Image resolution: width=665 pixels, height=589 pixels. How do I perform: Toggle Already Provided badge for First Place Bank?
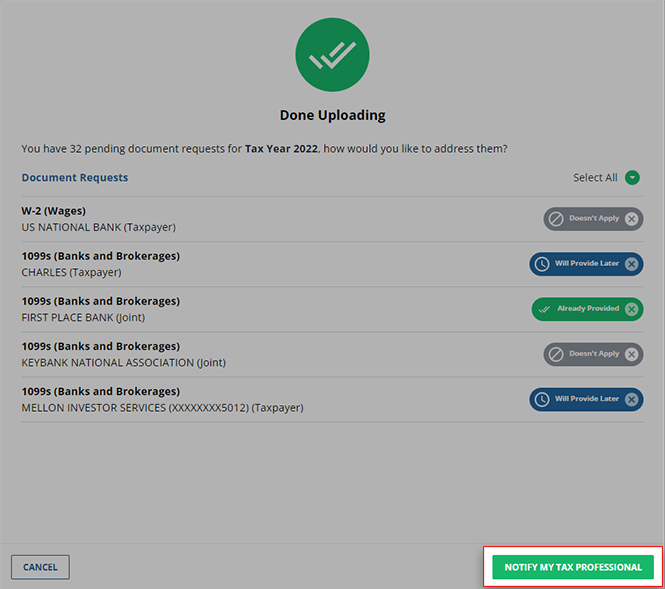pos(588,309)
